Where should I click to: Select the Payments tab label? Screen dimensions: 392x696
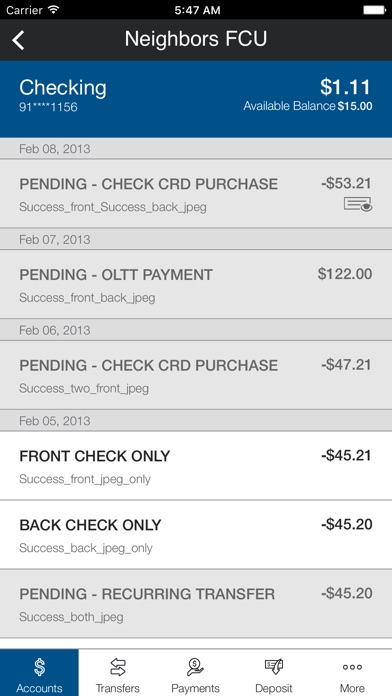point(195,688)
